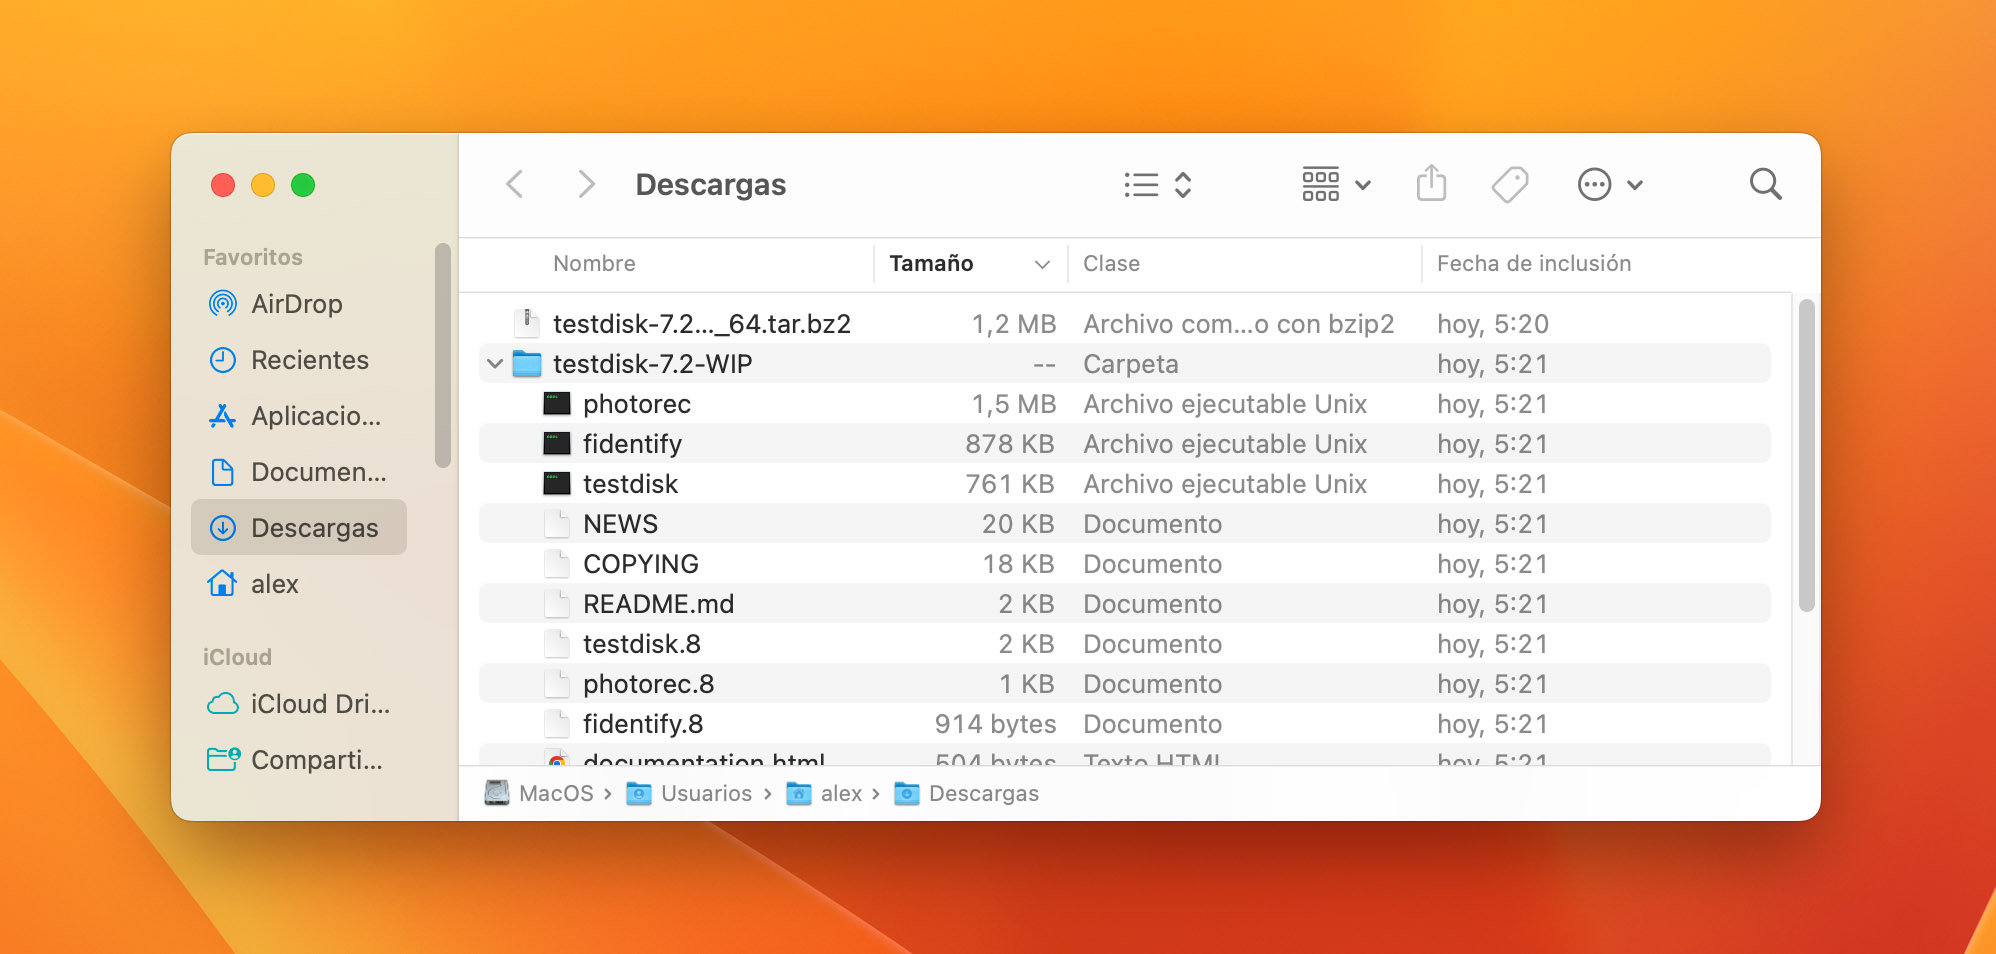Click the photorec terminal icon
This screenshot has height=954, width=1996.
557,404
